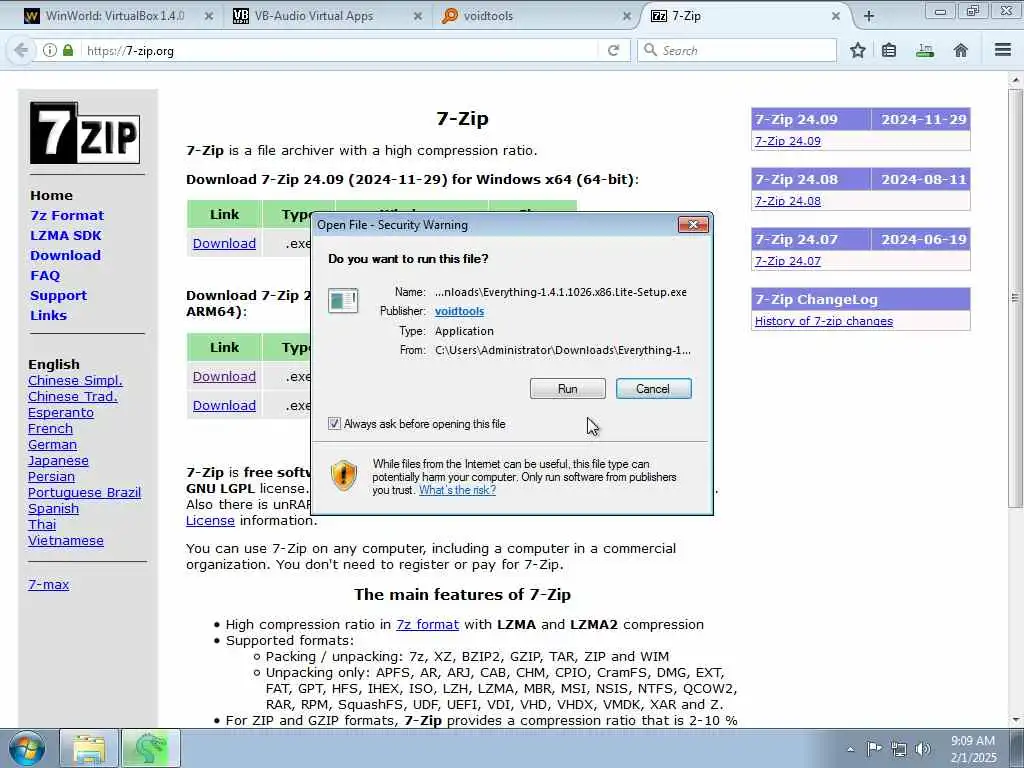Viewport: 1024px width, 768px height.
Task: Close the VB-Audio Virtual Apps tab
Action: point(418,16)
